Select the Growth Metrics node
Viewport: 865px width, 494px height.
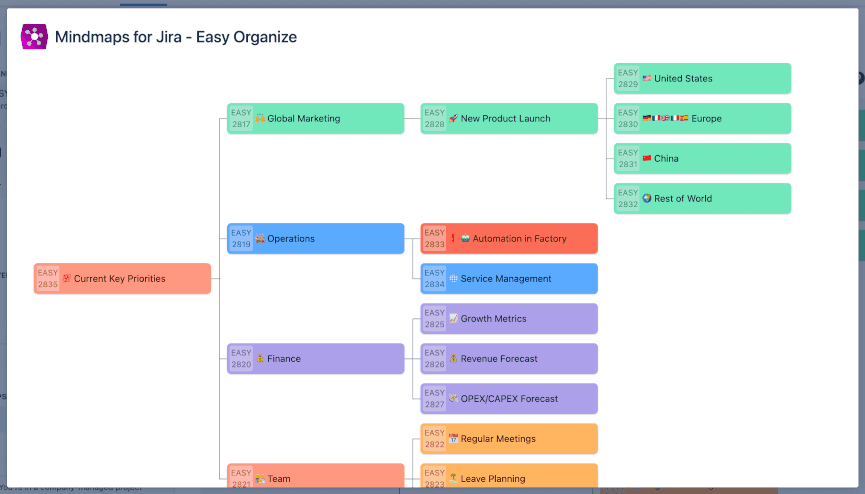tap(509, 318)
